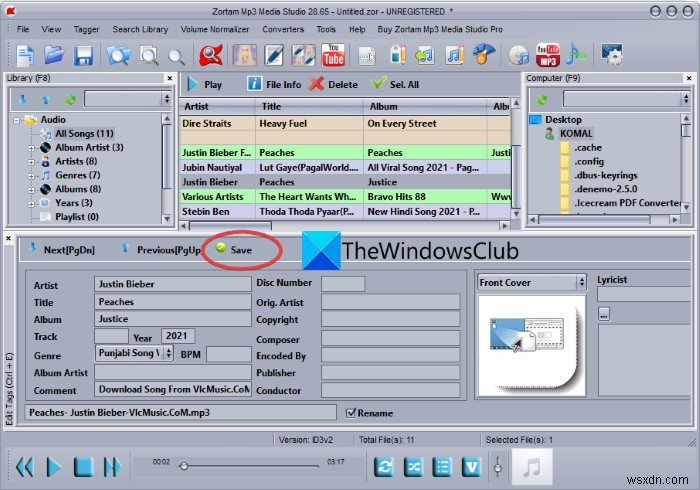Click the green refresh icon in Computer panel
The image size is (700, 490).
pyautogui.click(x=542, y=99)
